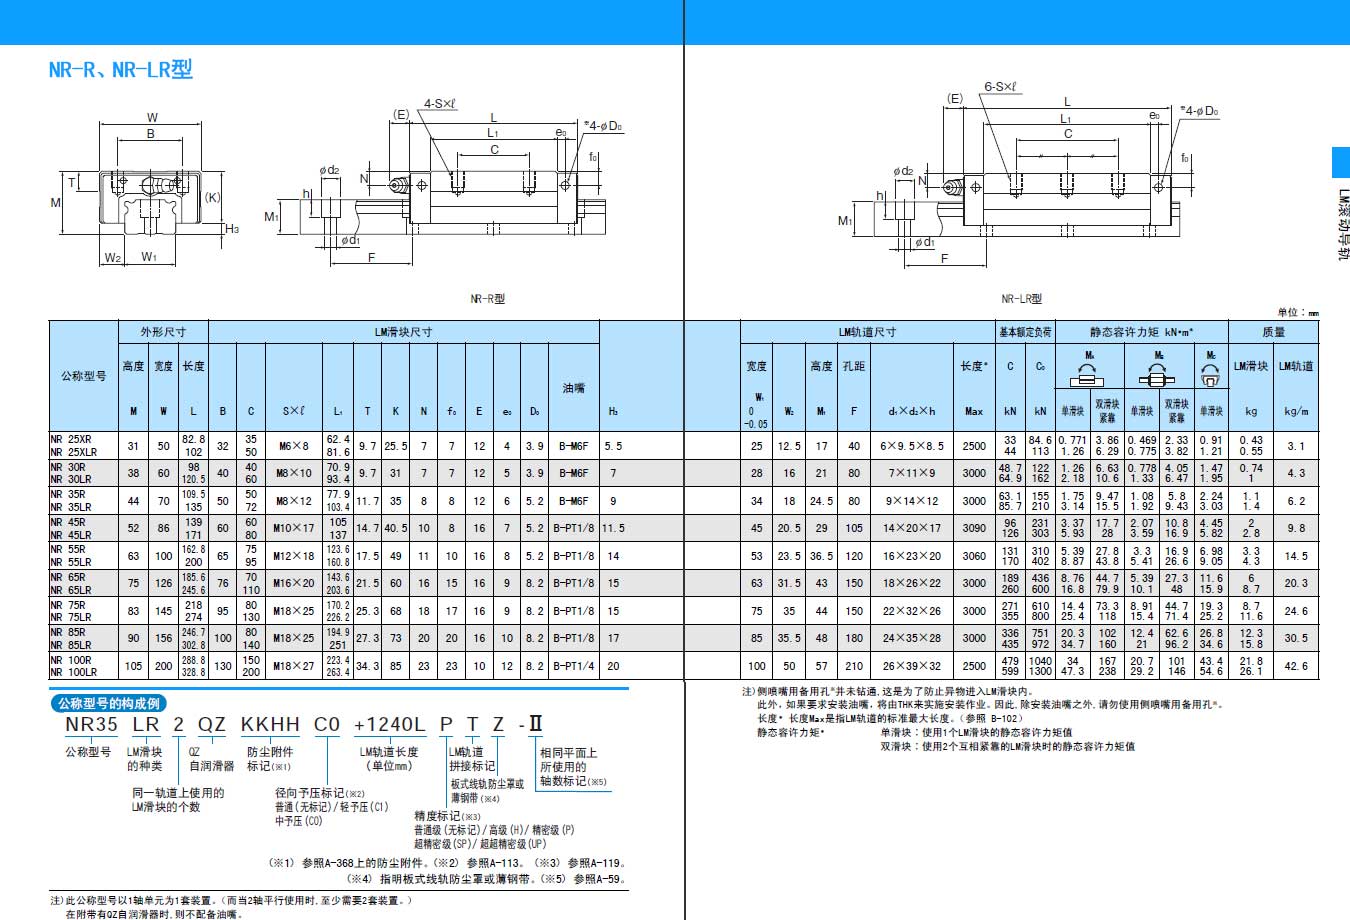Click 'QZ' in the model number example
1350x920 pixels.
(x=210, y=725)
